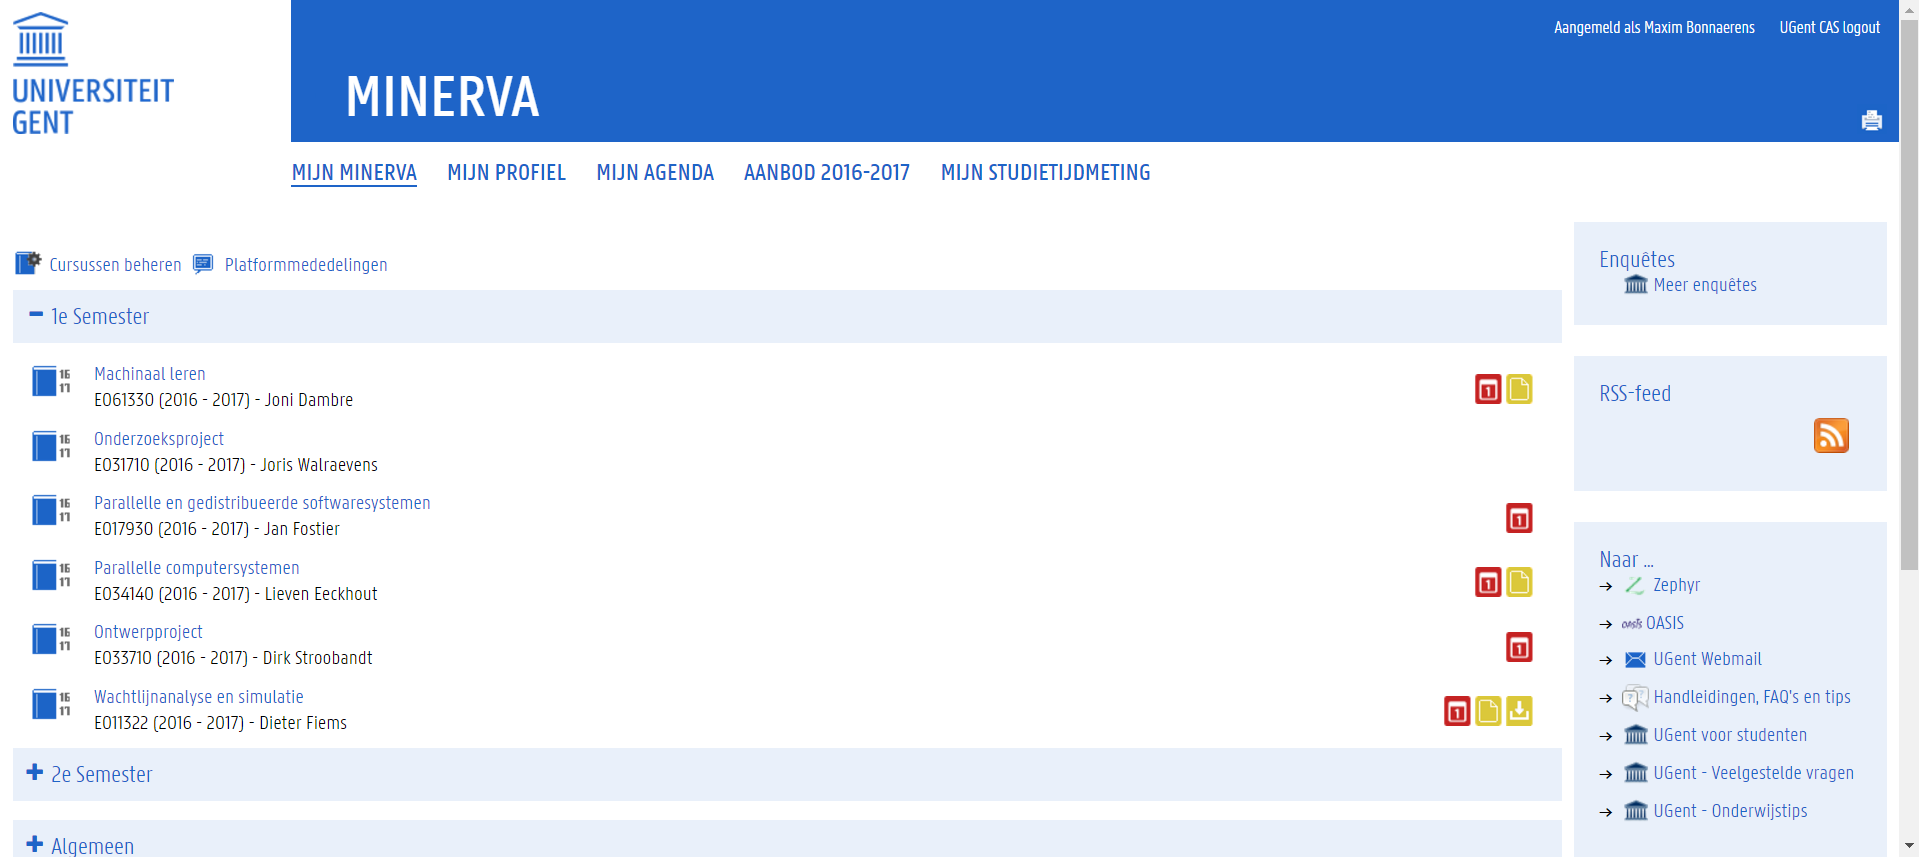Click scrollbar down arrow at bottom right
Viewport: 1919px width, 857px height.
(x=1909, y=847)
